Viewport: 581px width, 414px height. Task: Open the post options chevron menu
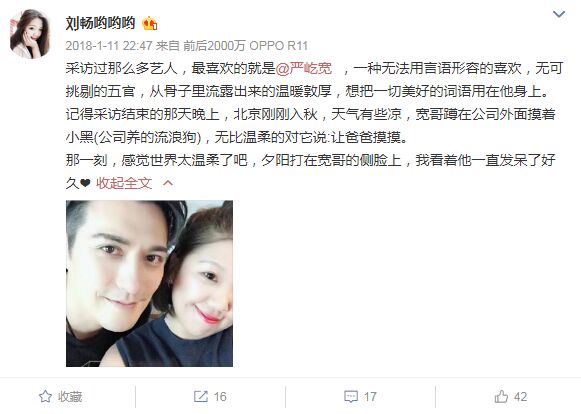tap(559, 14)
